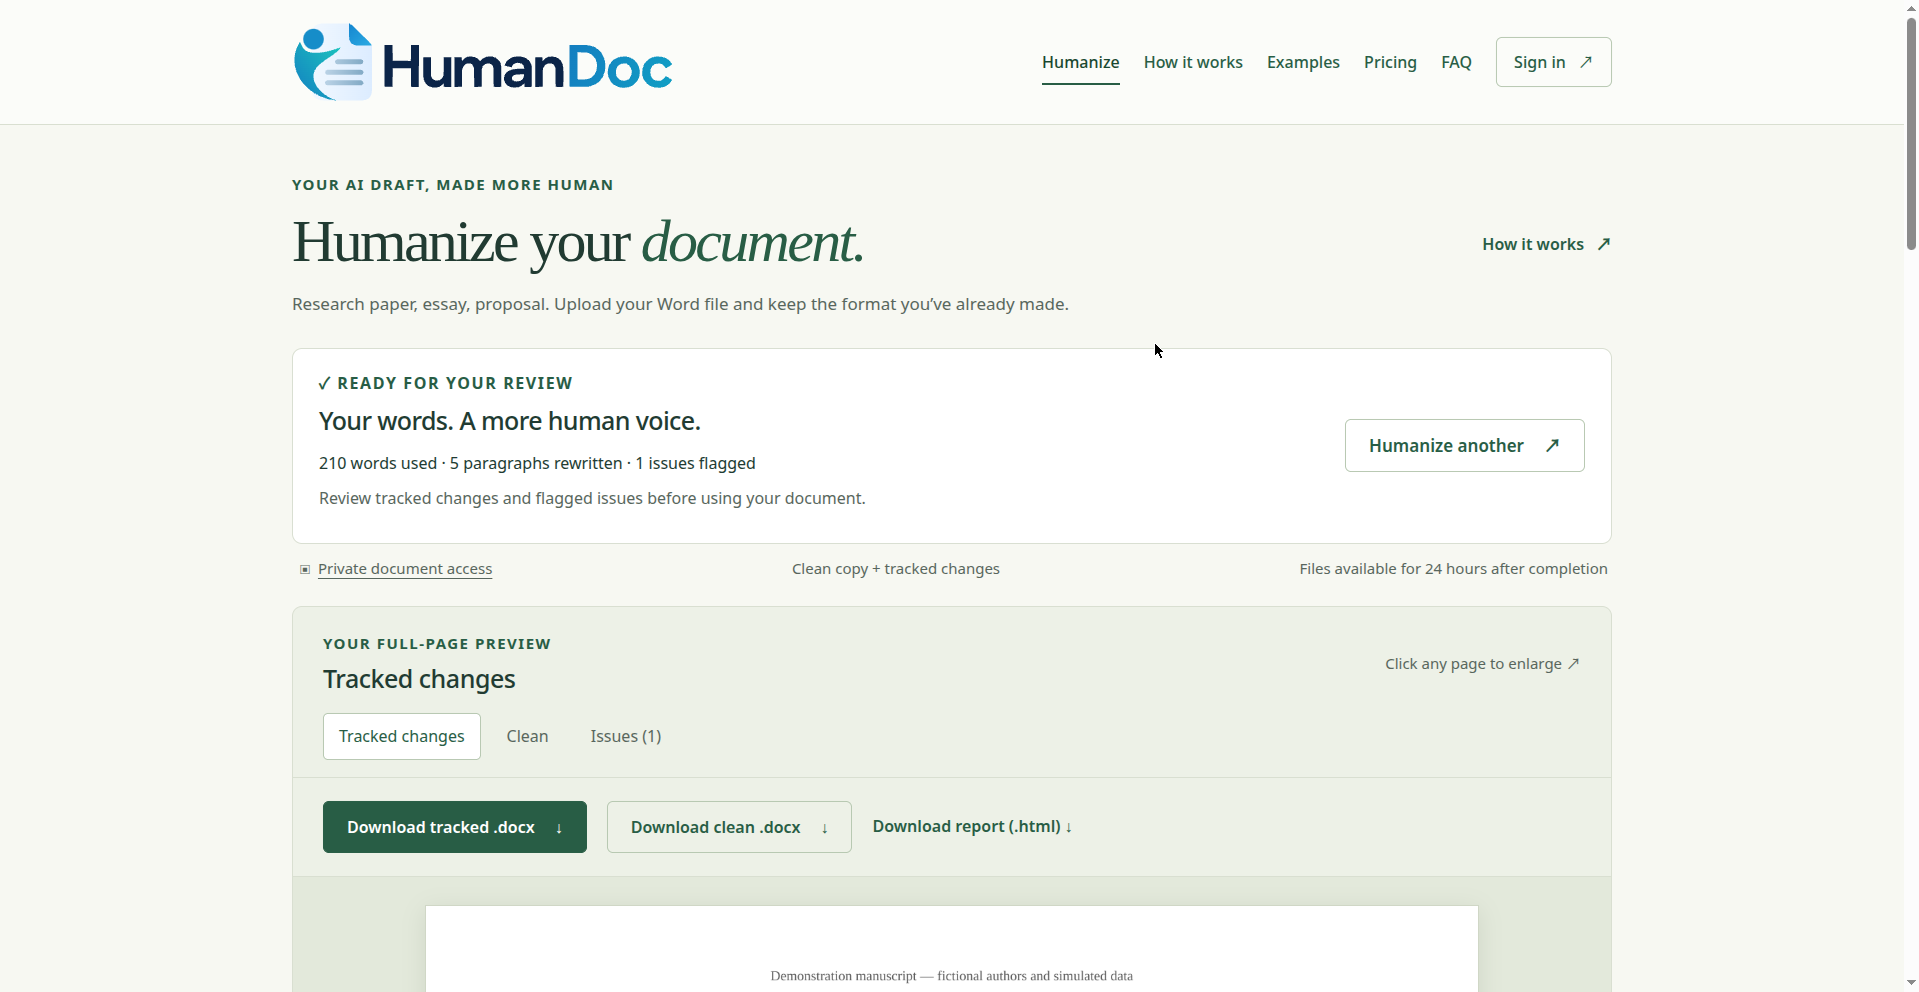Click the HumanDoc logo
This screenshot has height=992, width=1919.
[483, 62]
